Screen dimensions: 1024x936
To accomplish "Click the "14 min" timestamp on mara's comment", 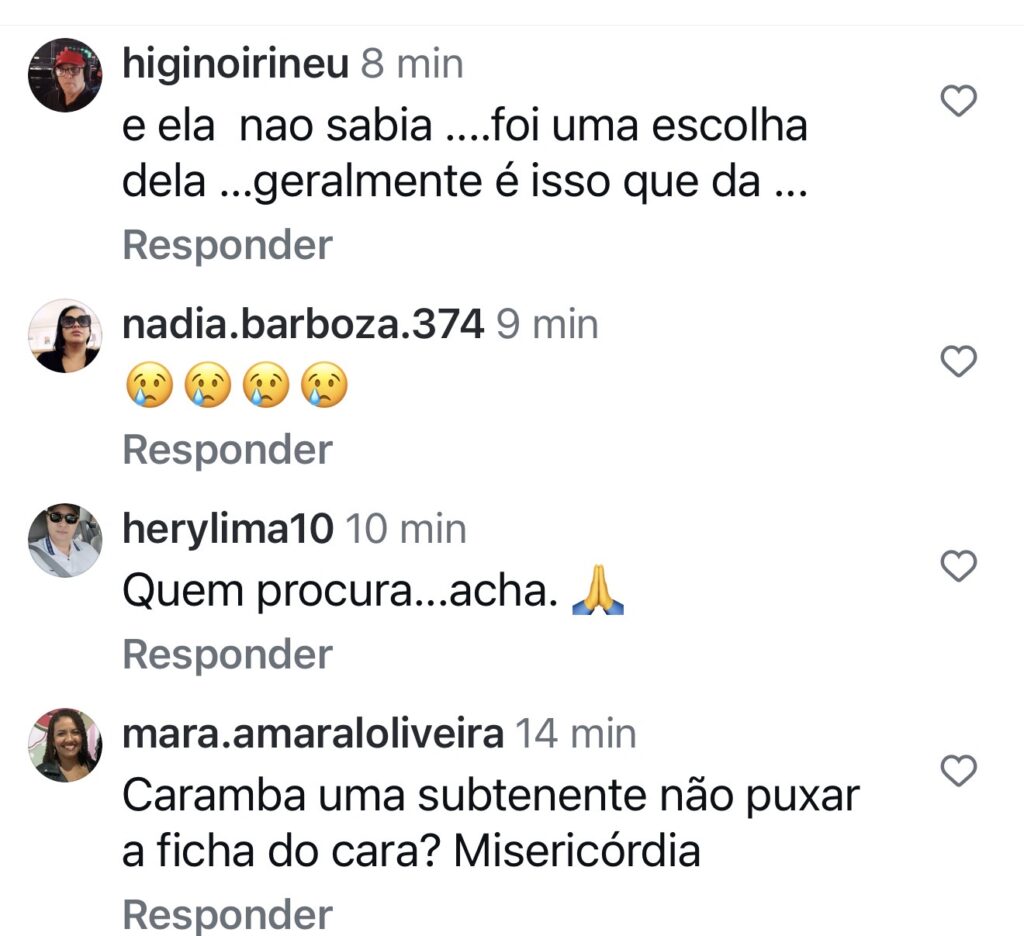I will (x=576, y=735).
